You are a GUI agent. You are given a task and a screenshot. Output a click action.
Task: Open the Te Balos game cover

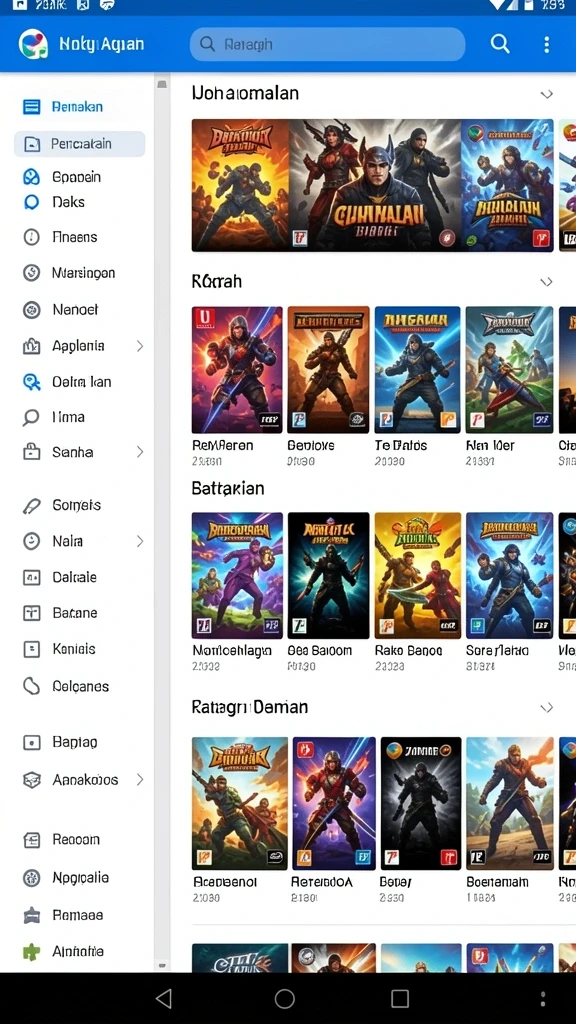coord(417,370)
